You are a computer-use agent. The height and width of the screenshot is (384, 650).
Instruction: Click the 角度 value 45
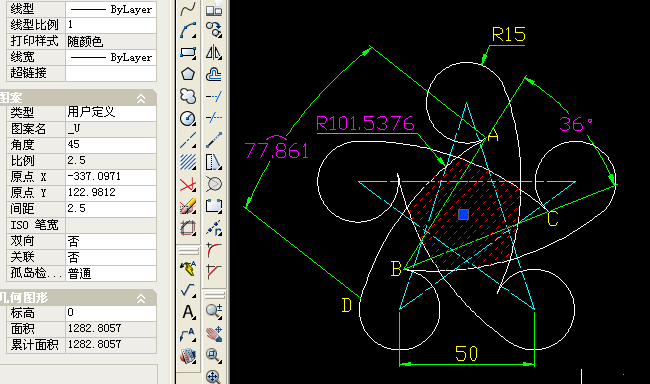point(111,145)
